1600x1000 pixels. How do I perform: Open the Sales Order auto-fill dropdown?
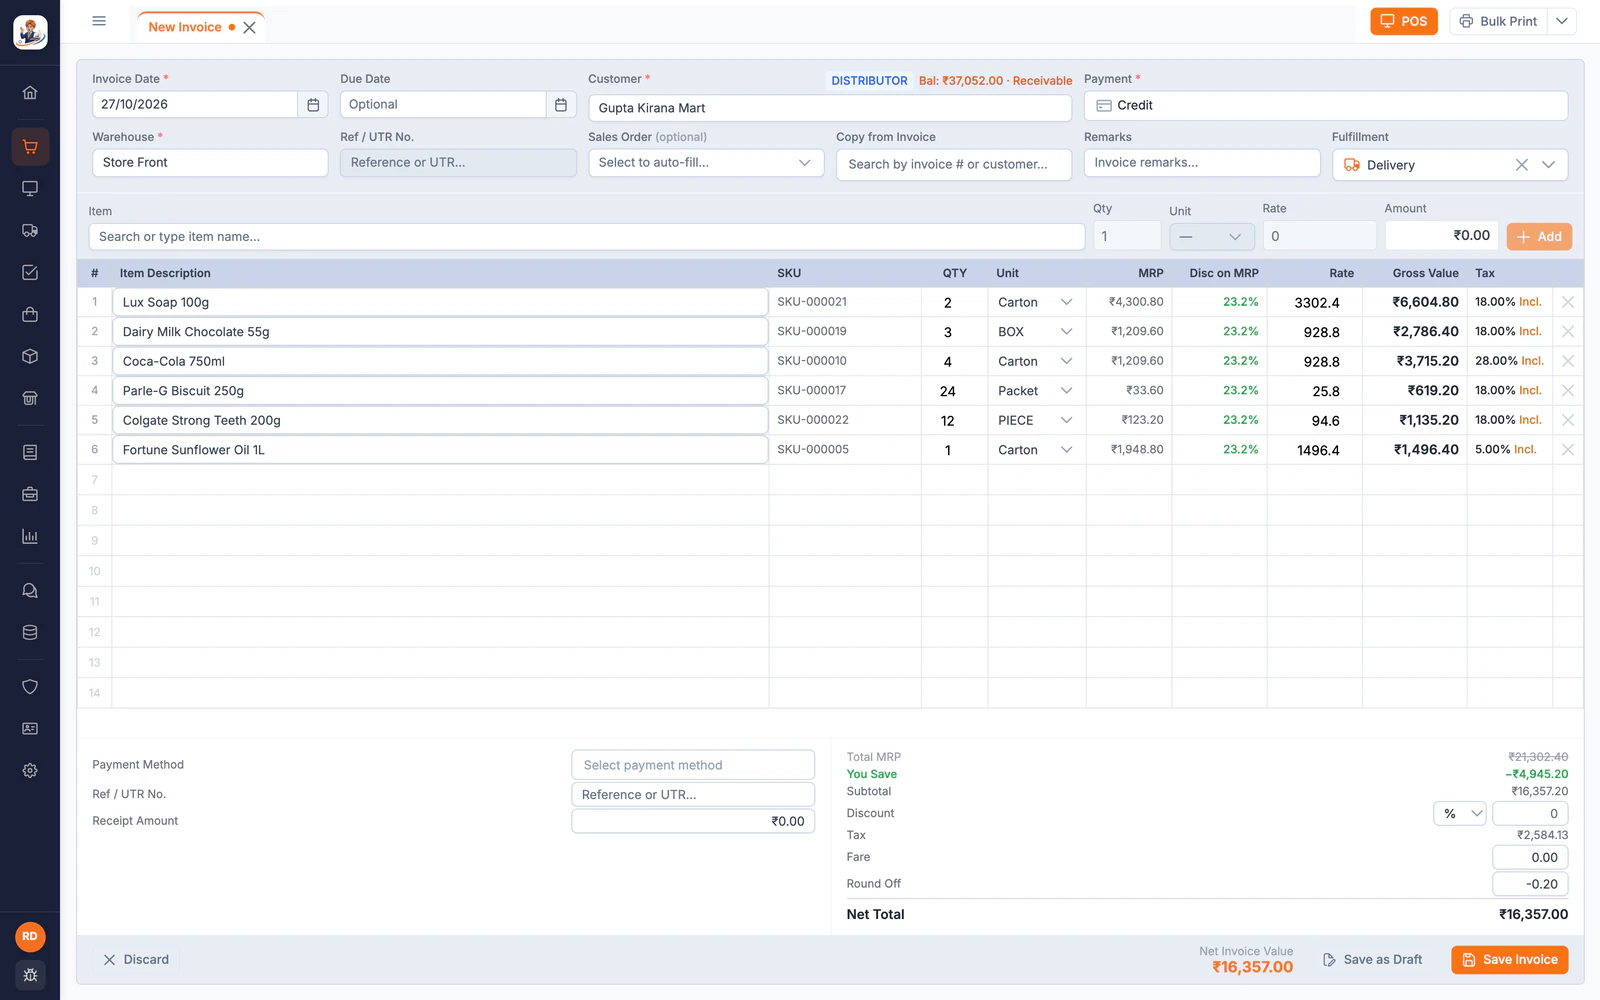(706, 163)
